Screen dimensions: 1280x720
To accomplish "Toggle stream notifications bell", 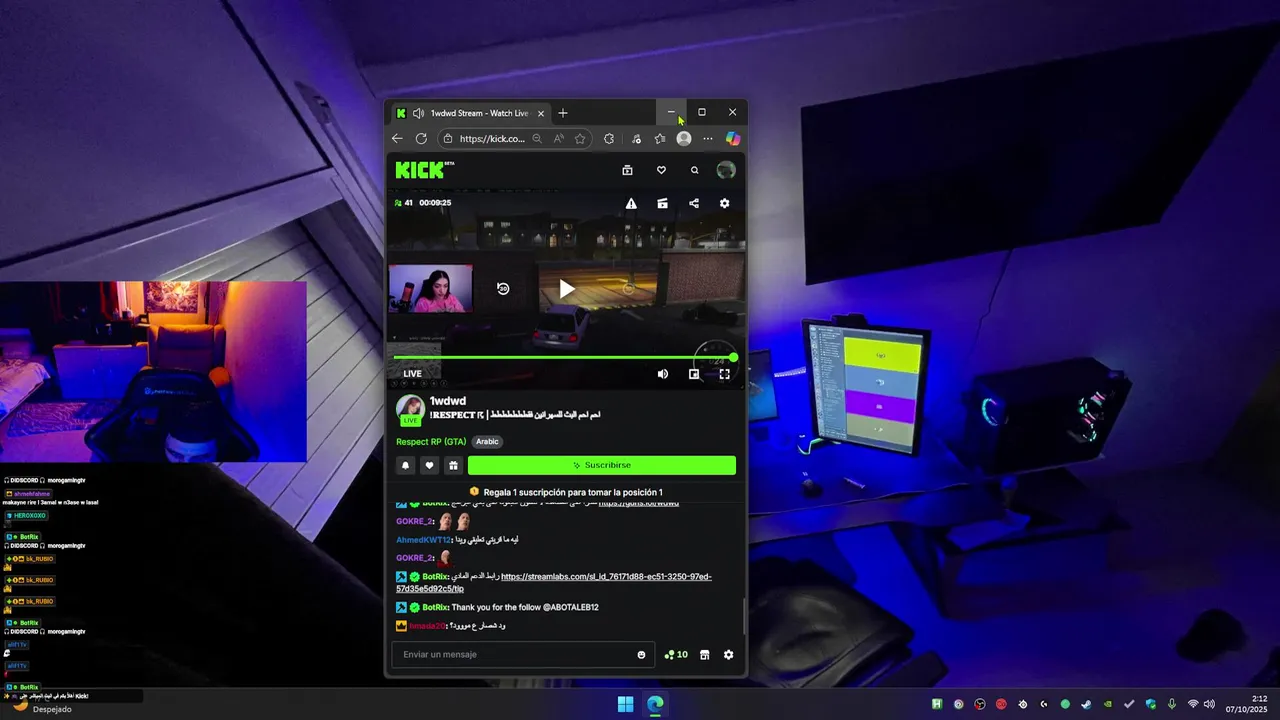I will coord(405,465).
